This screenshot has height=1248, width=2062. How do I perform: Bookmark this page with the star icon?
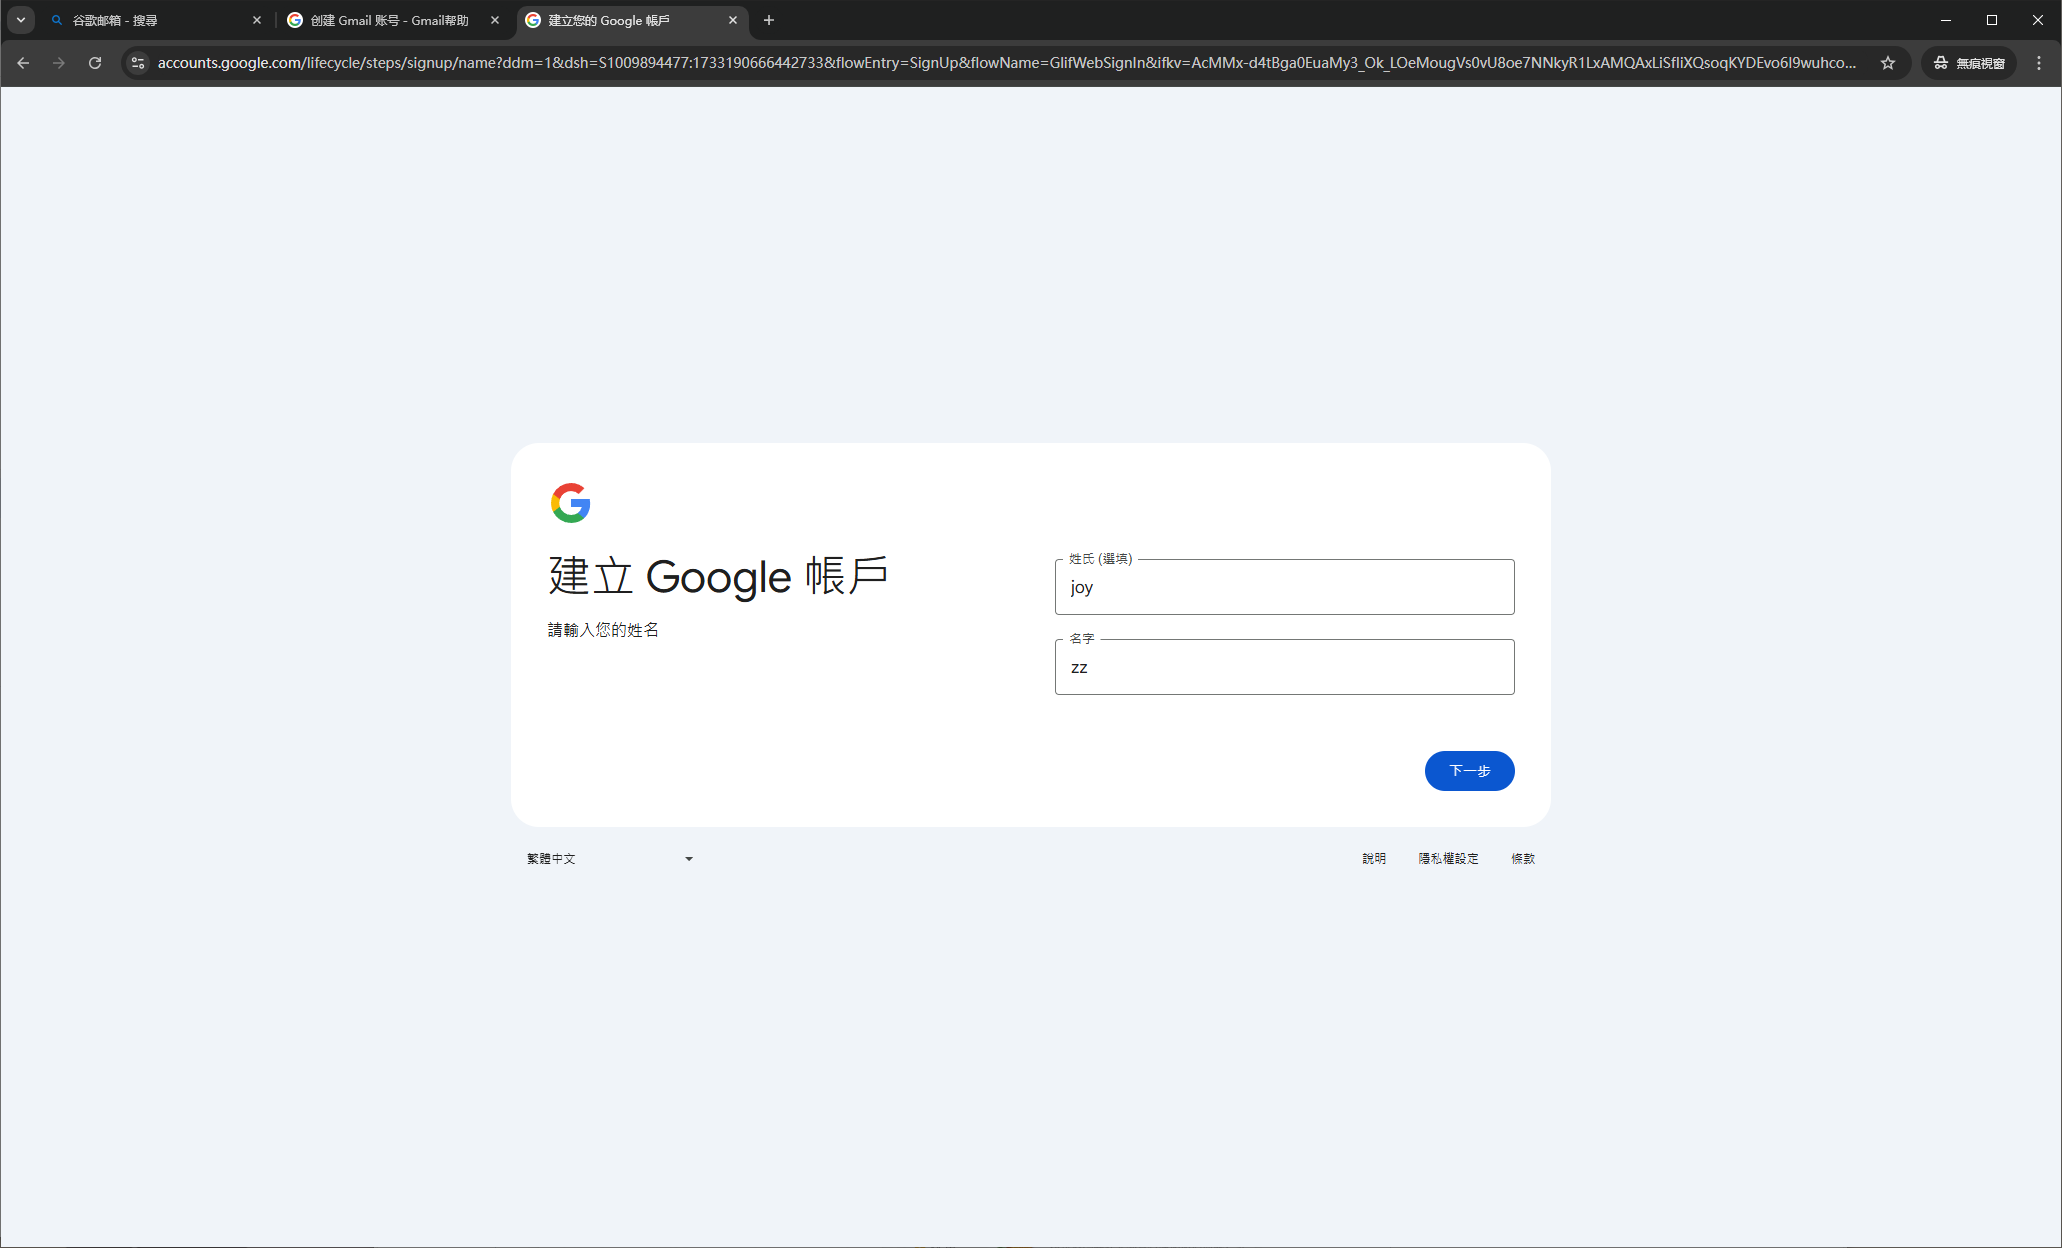[x=1888, y=63]
